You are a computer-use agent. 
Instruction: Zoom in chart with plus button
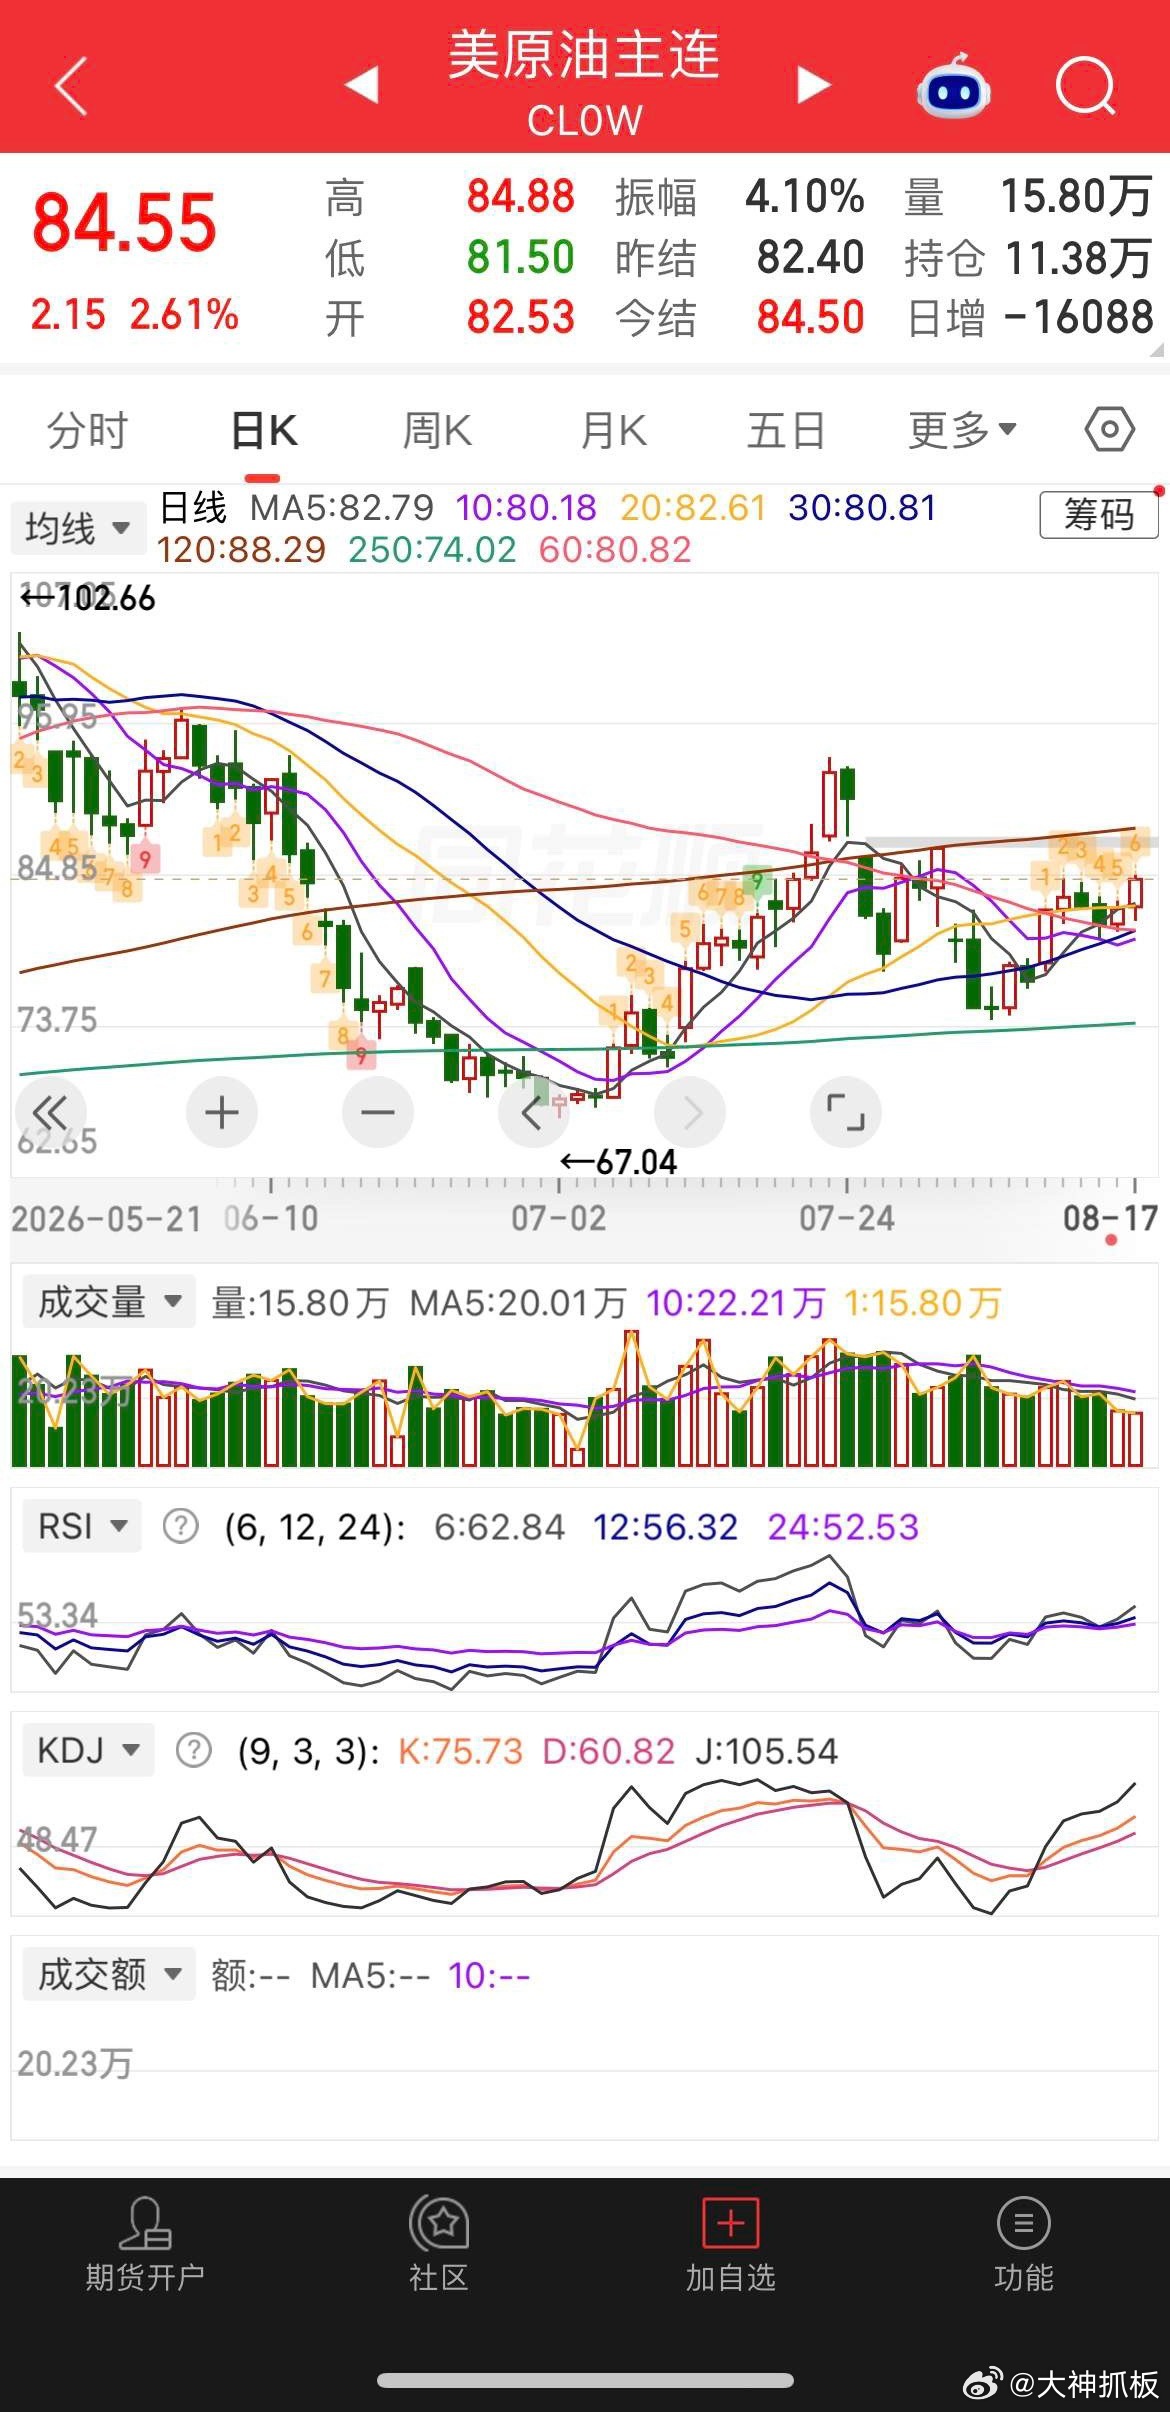(222, 1112)
